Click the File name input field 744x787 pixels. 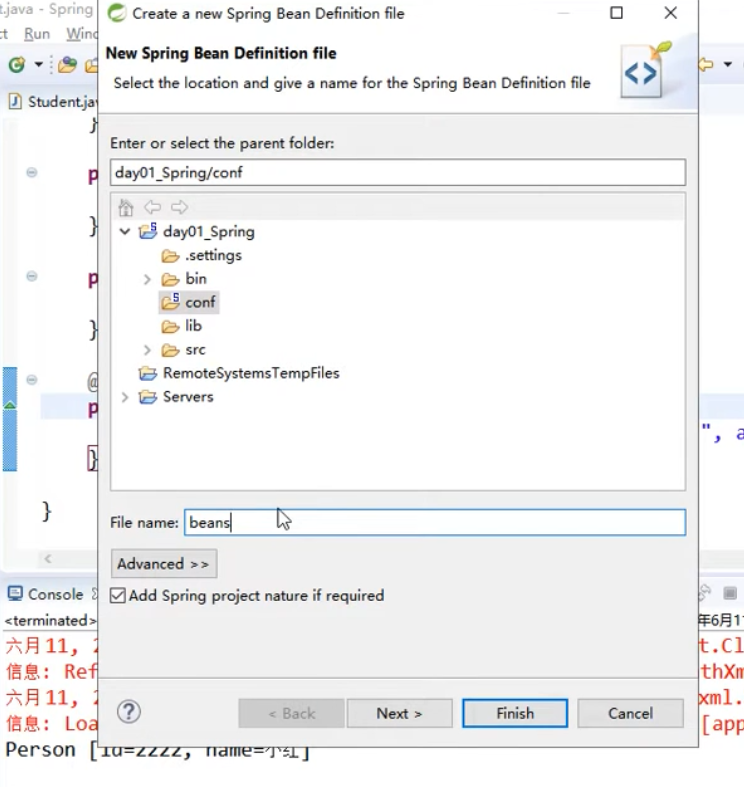[x=435, y=522]
